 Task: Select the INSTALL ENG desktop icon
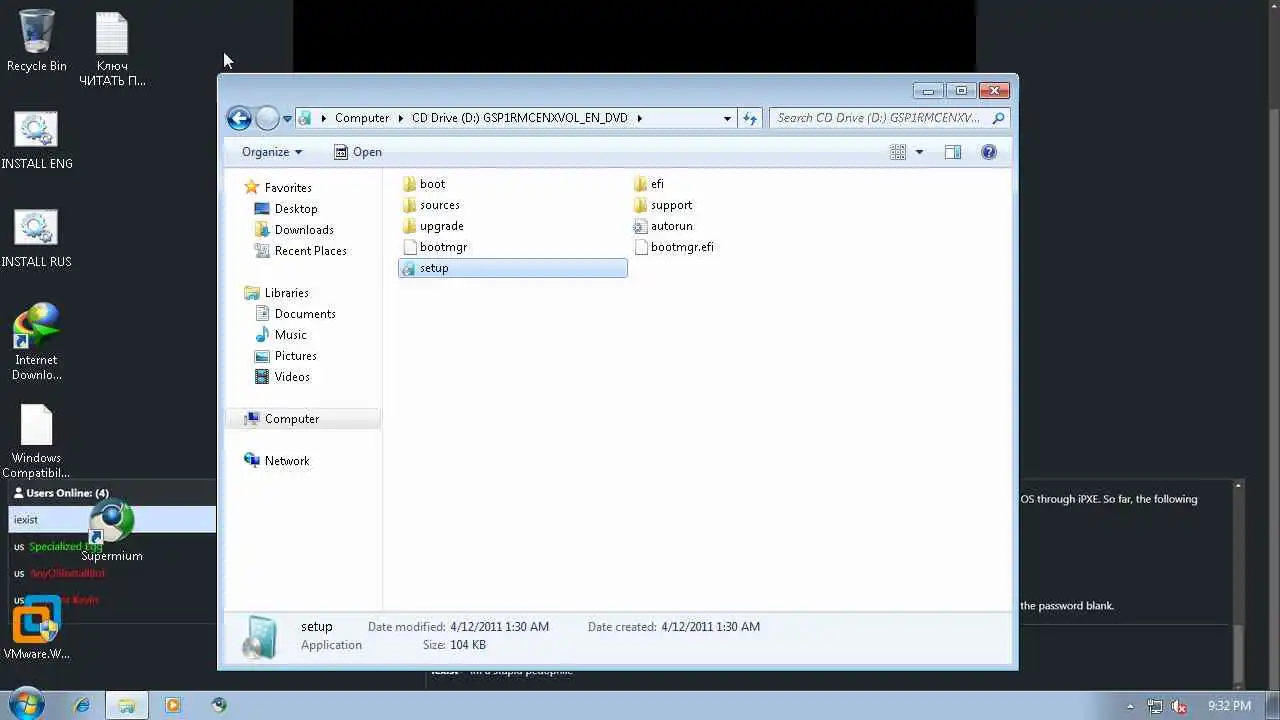pyautogui.click(x=37, y=141)
